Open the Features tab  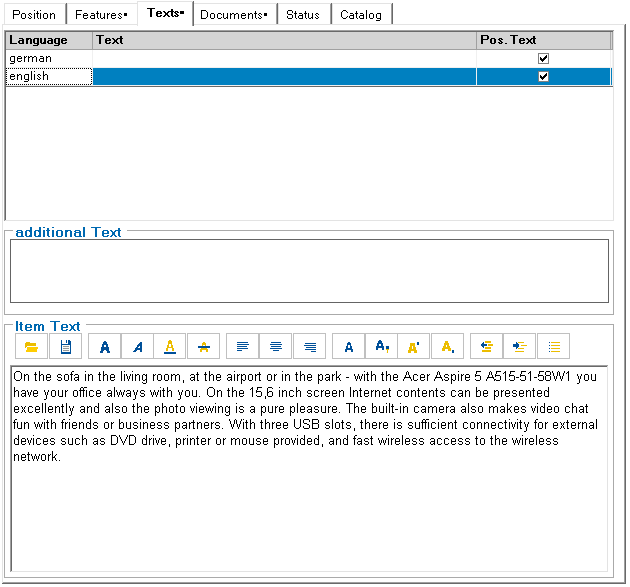point(101,15)
